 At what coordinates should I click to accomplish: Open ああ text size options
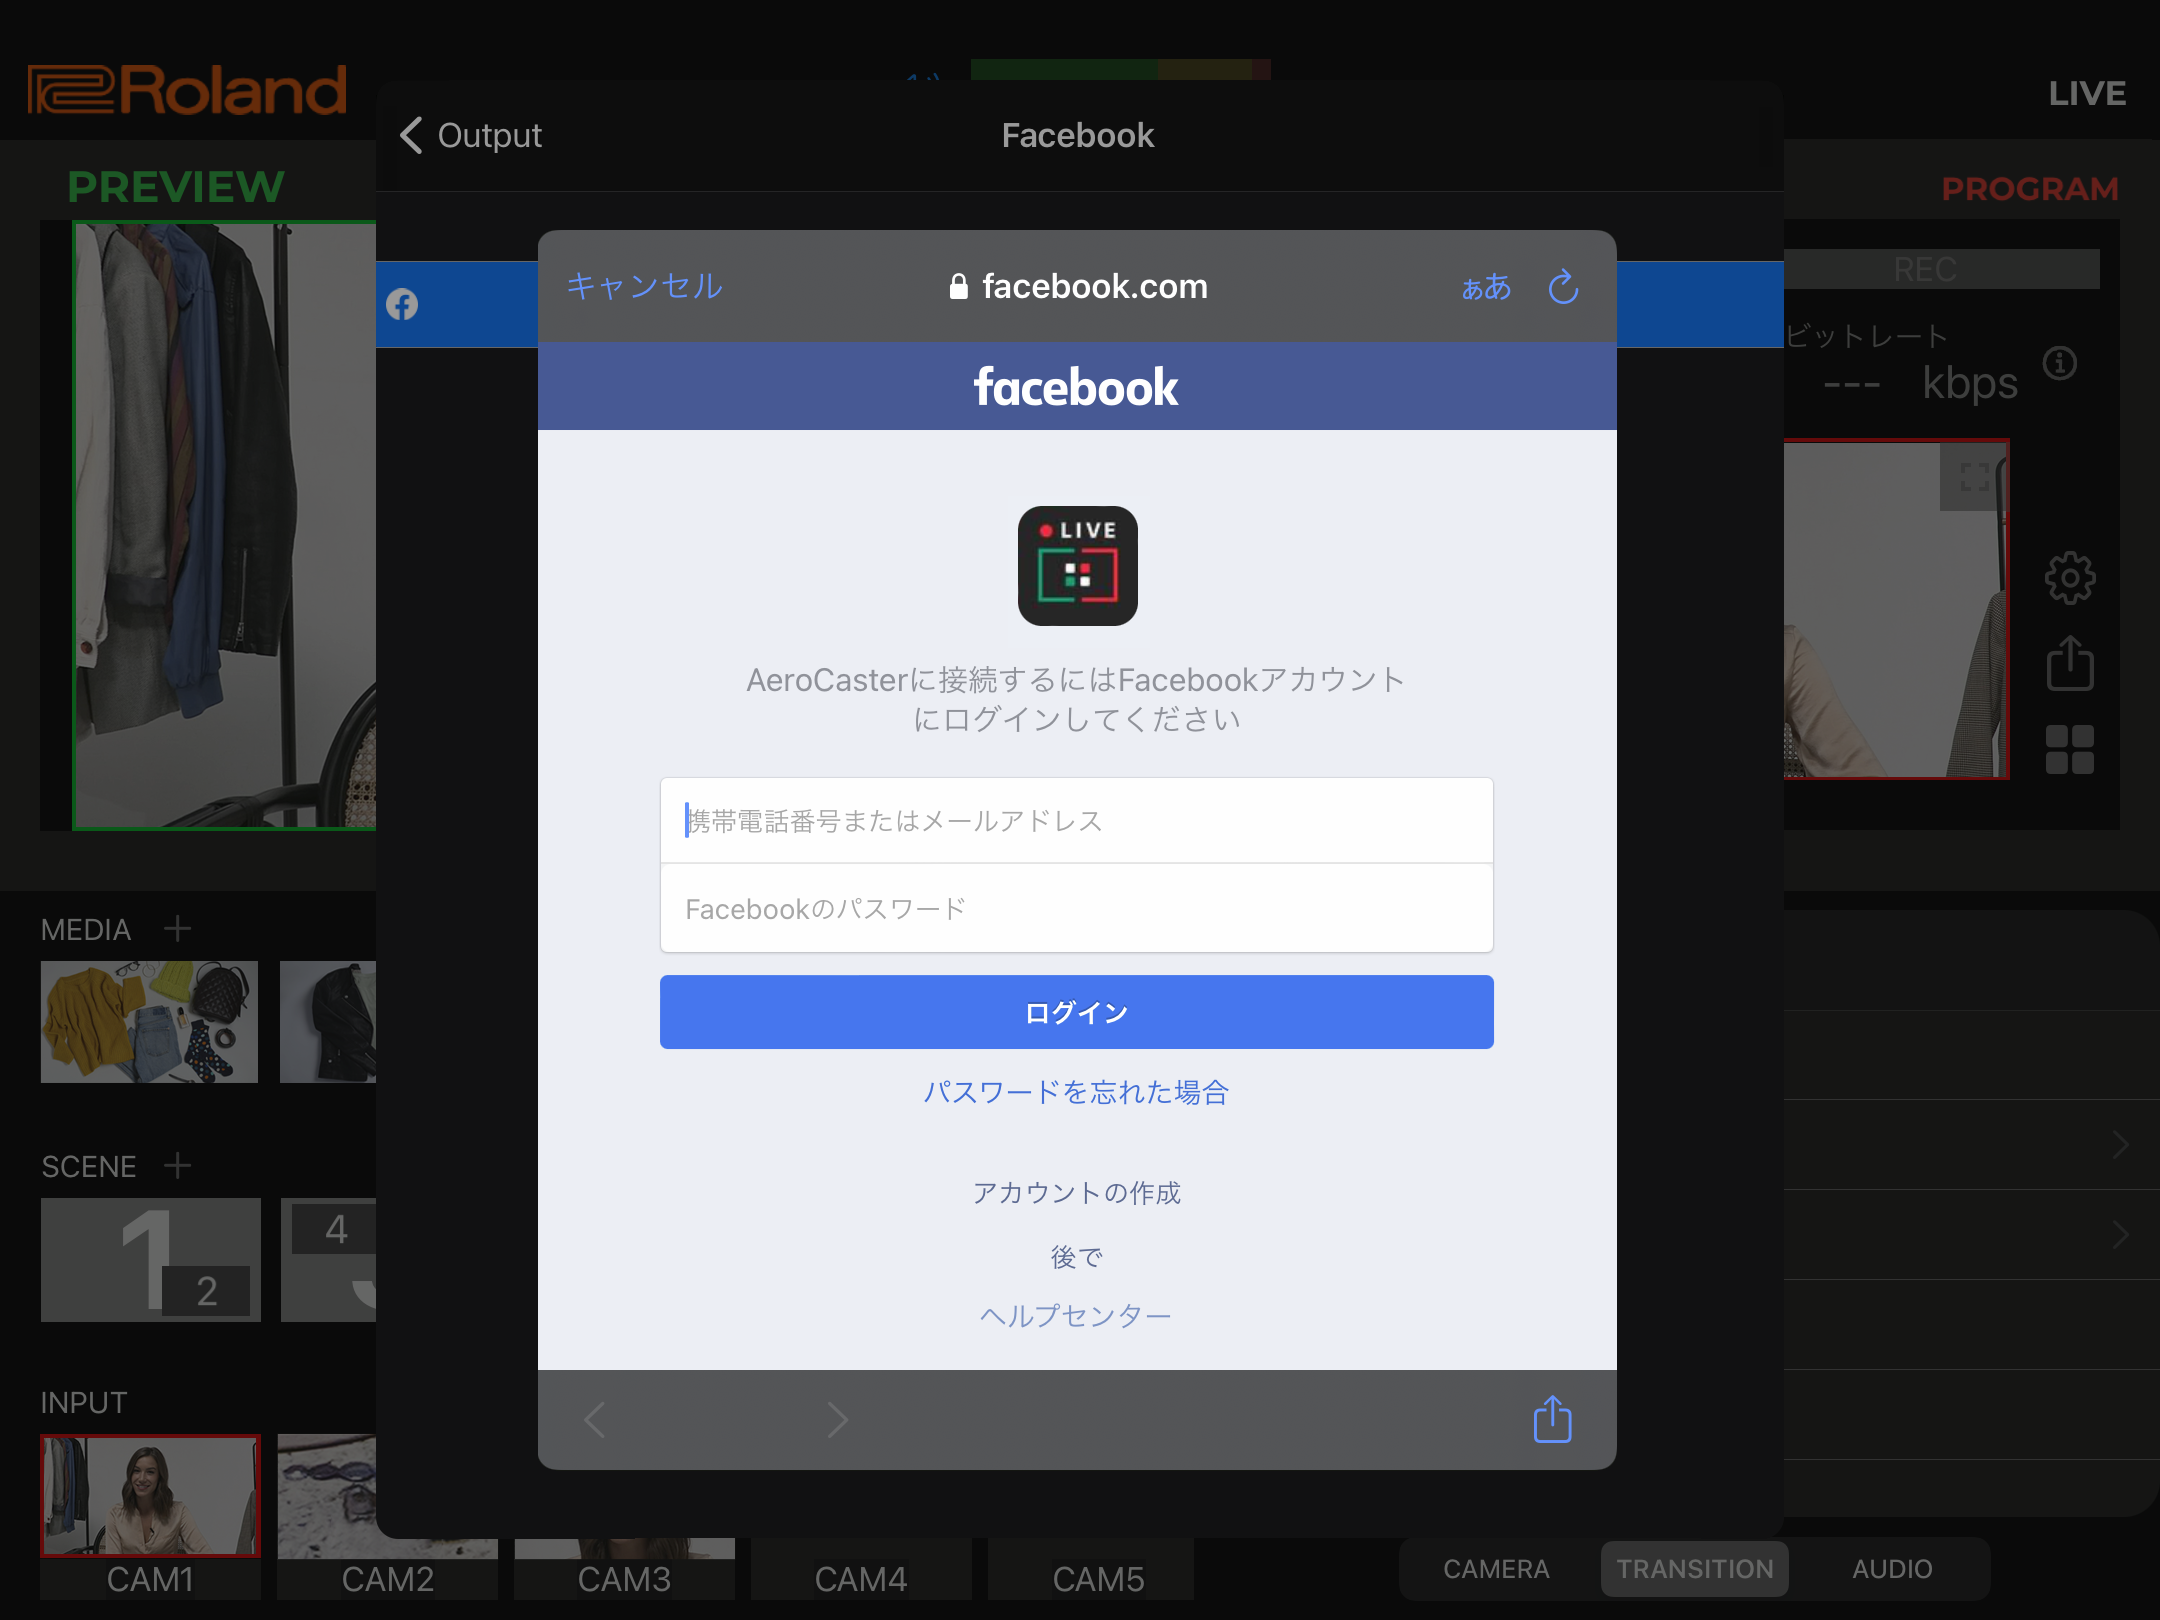(x=1486, y=287)
